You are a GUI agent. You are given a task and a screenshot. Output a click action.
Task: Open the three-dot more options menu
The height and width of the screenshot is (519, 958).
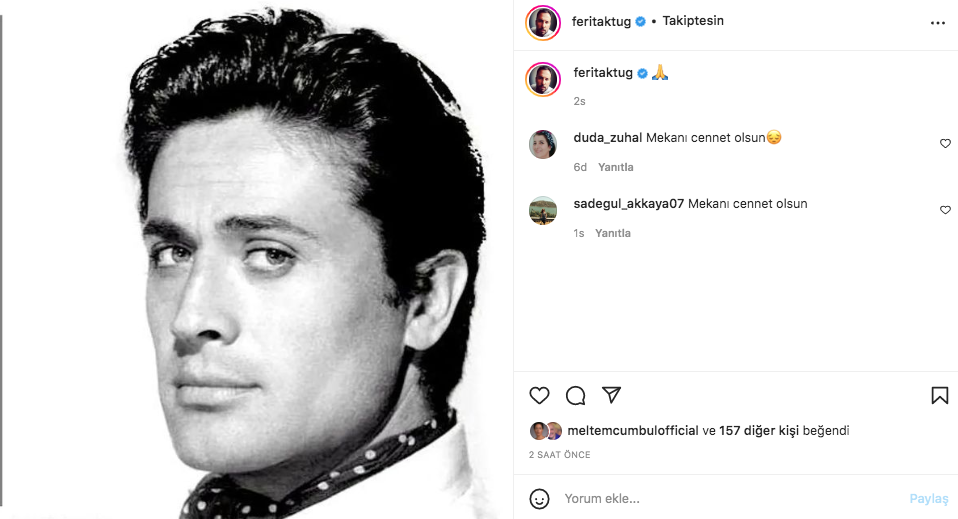tap(937, 22)
